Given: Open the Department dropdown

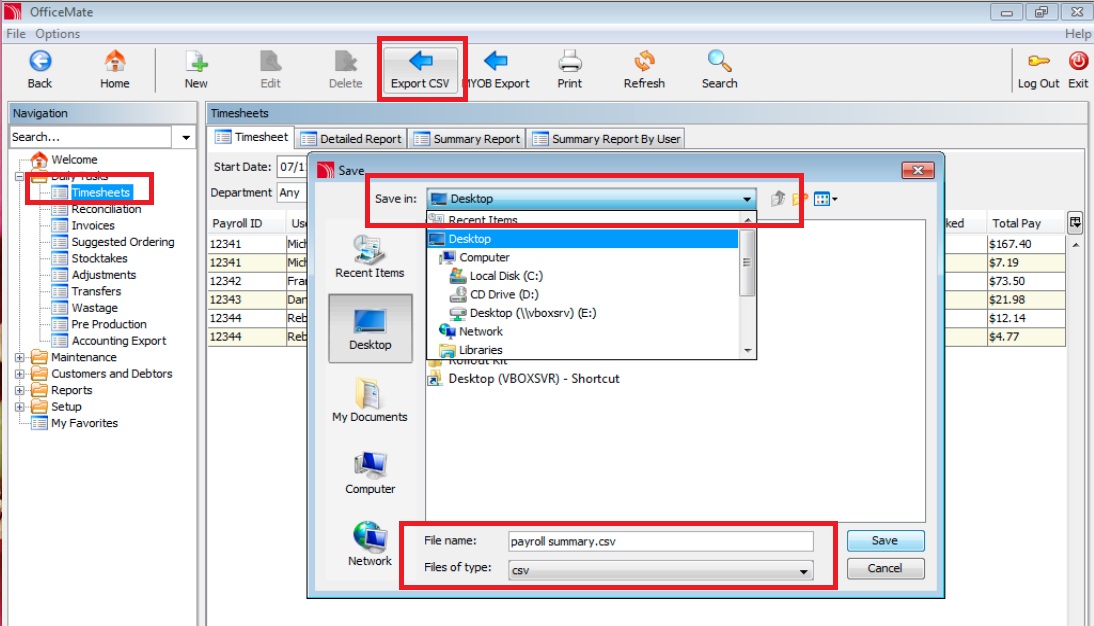Looking at the screenshot, I should [x=292, y=193].
